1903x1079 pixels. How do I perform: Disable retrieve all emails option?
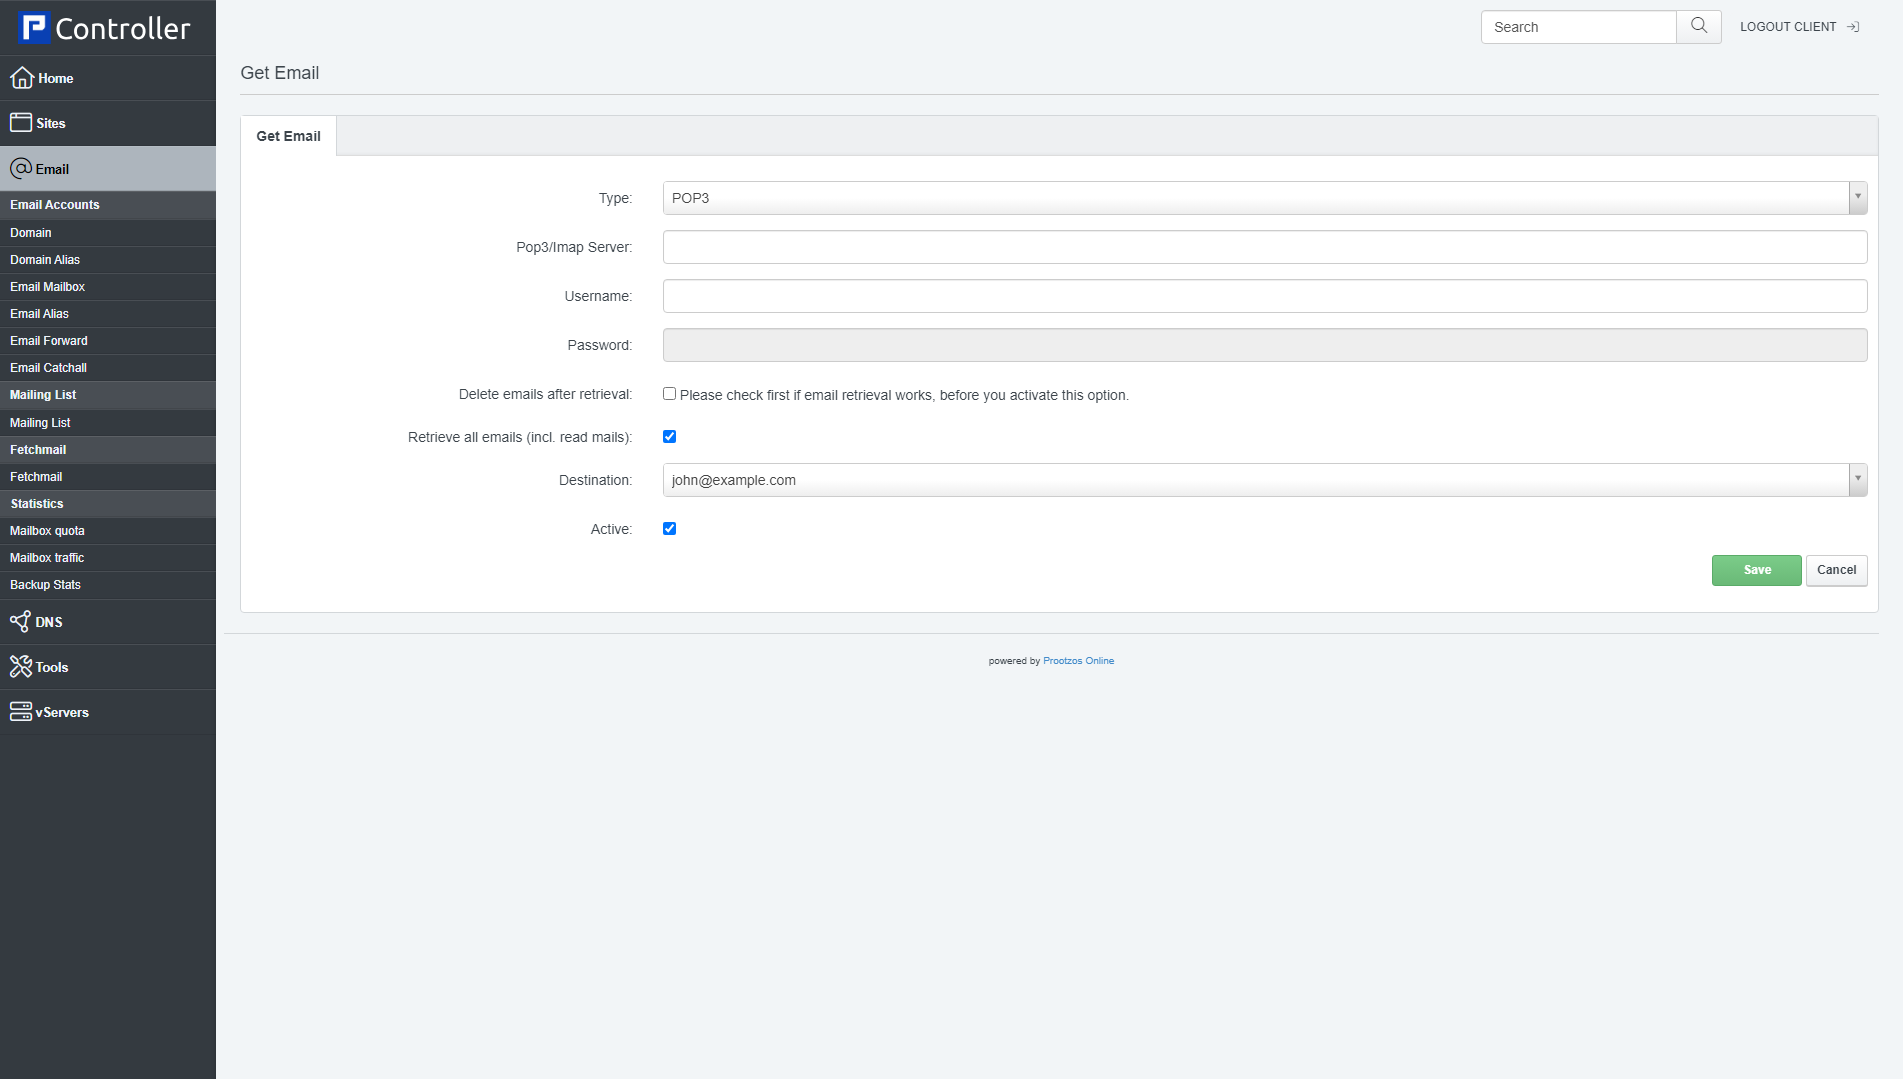click(x=669, y=436)
